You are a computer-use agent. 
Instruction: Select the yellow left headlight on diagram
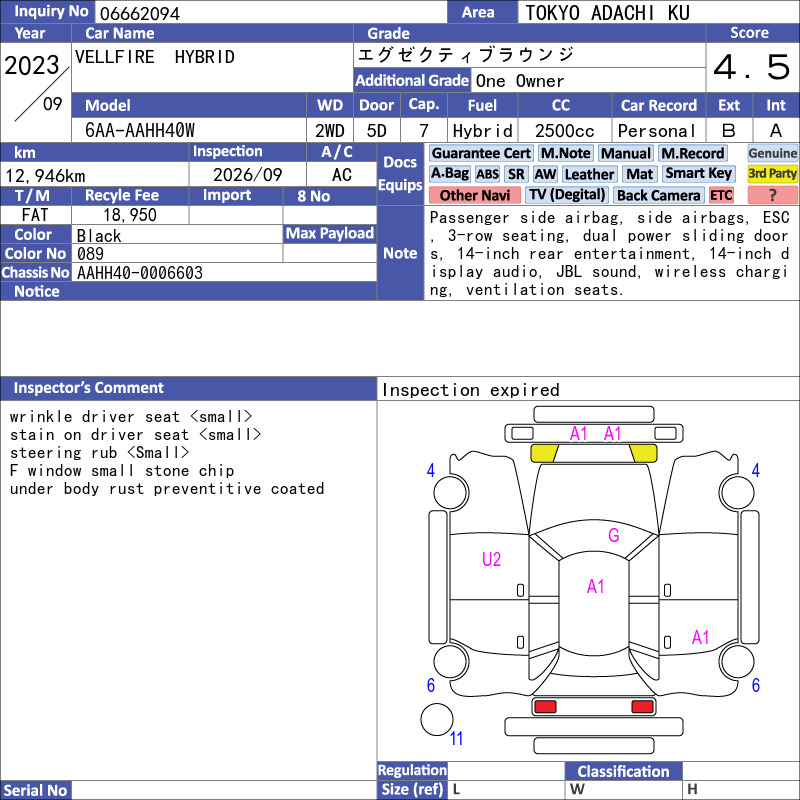point(544,453)
